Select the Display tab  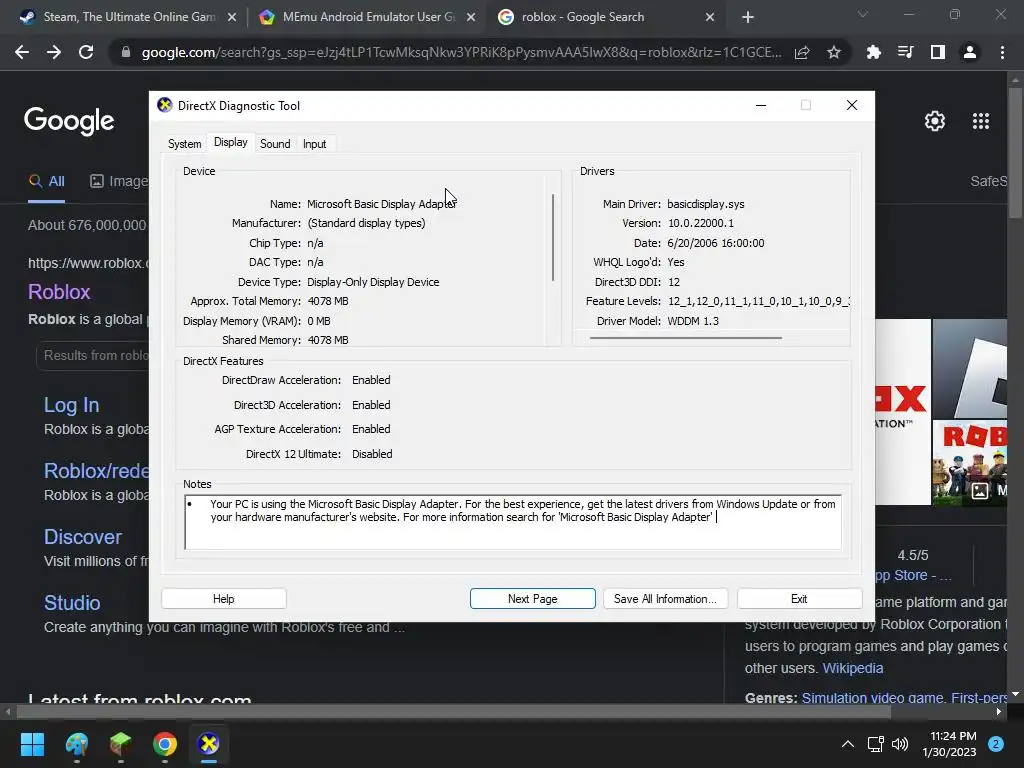(x=231, y=142)
